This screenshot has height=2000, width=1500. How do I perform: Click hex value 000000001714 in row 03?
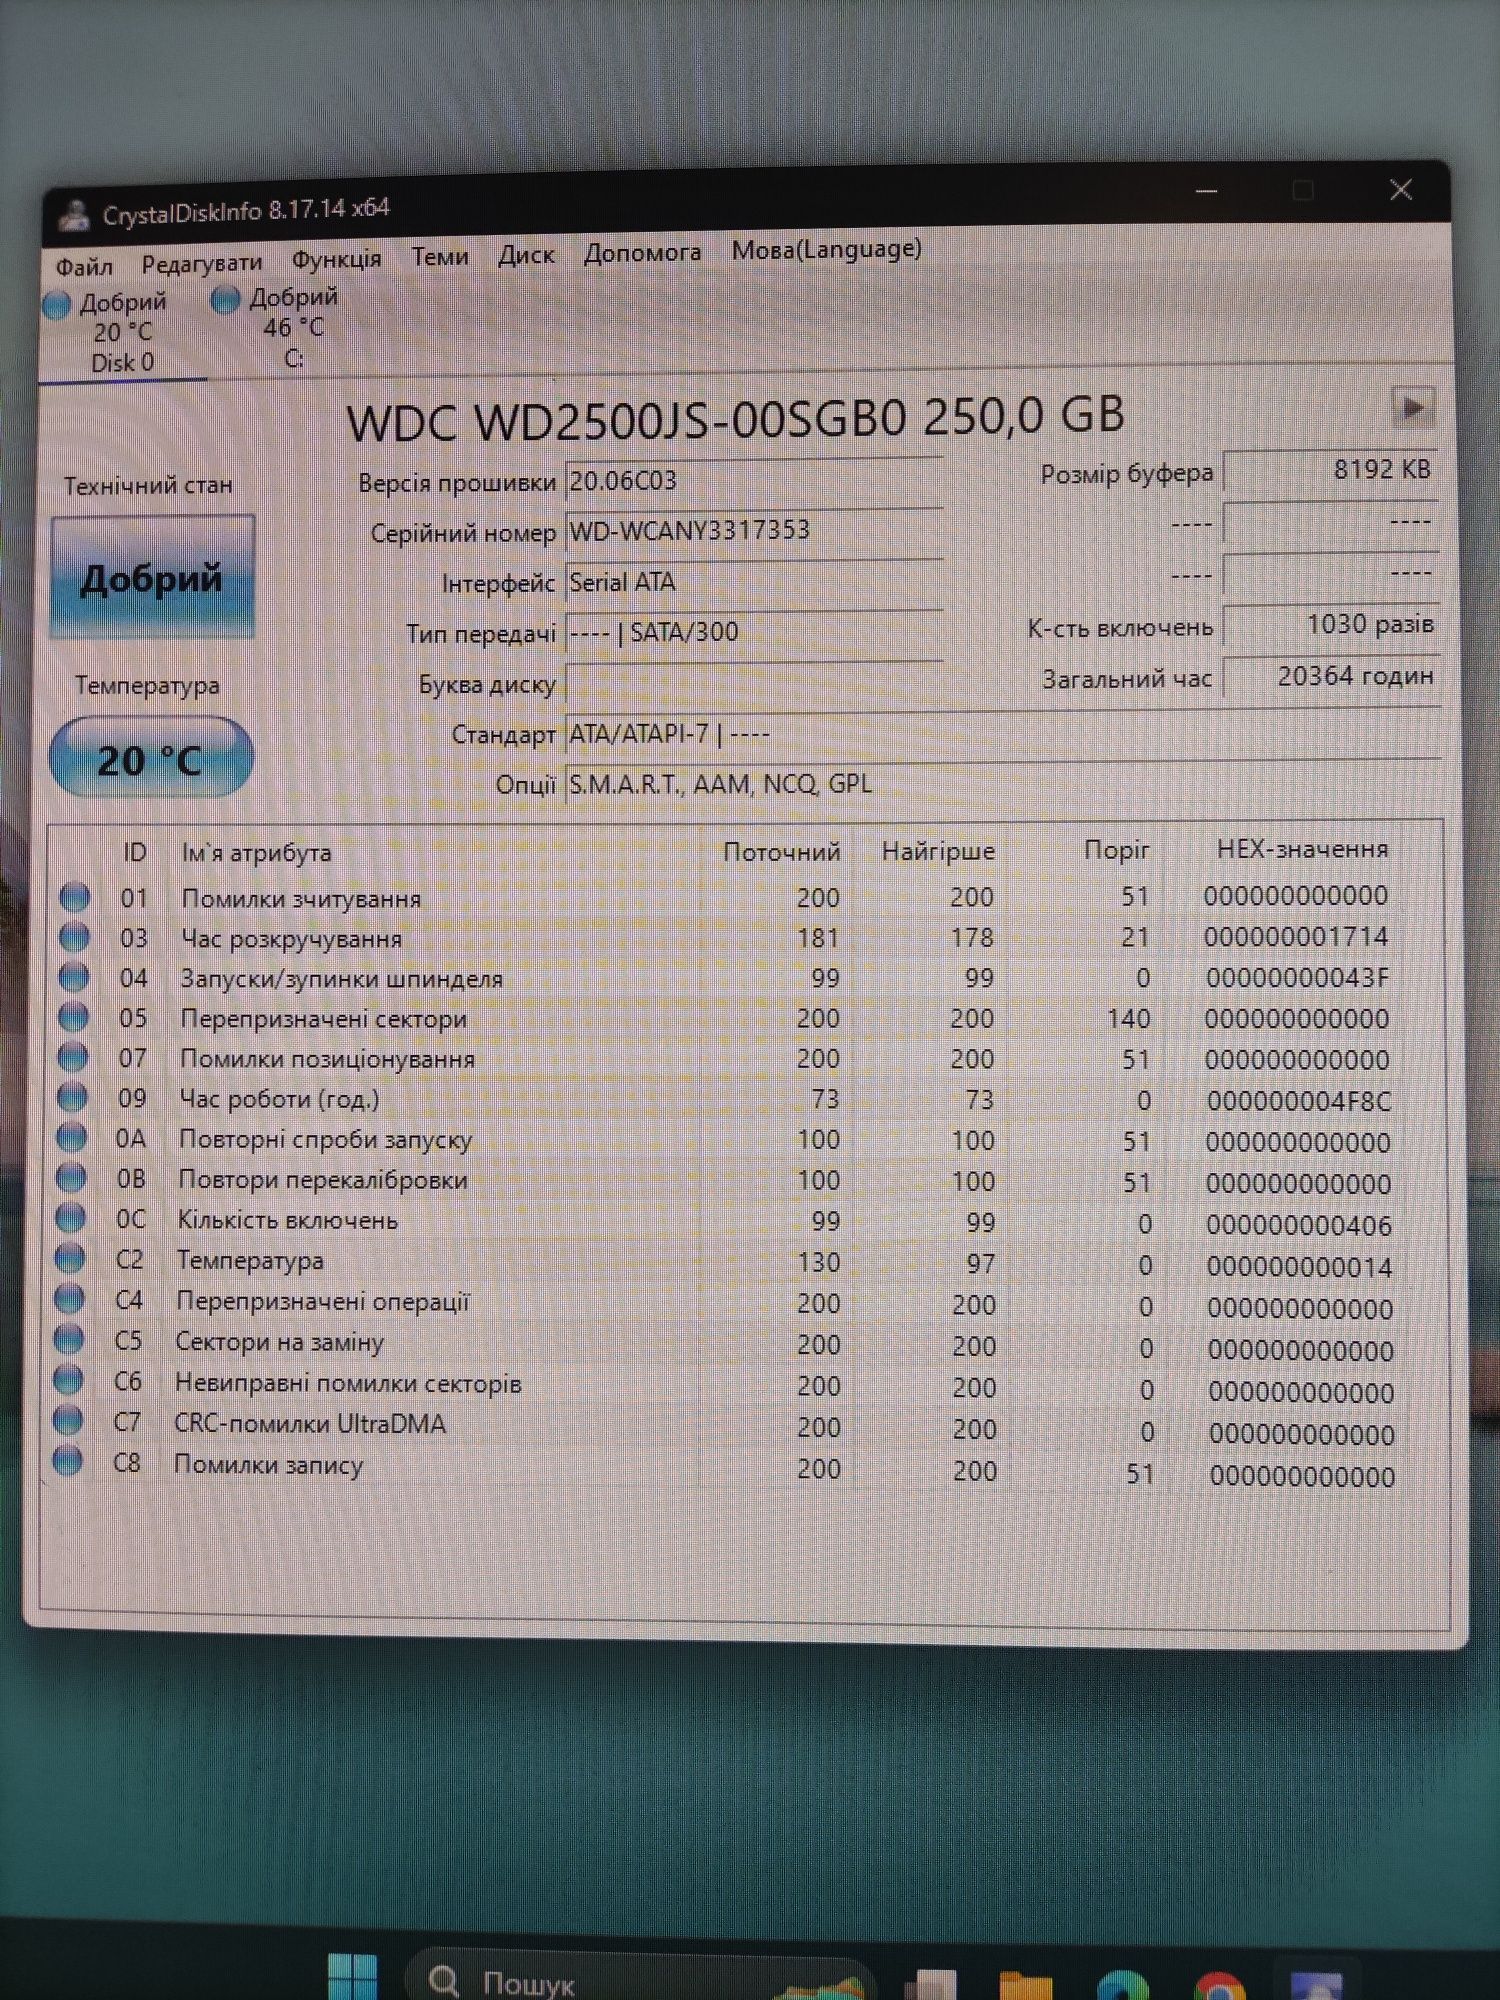[x=1296, y=937]
